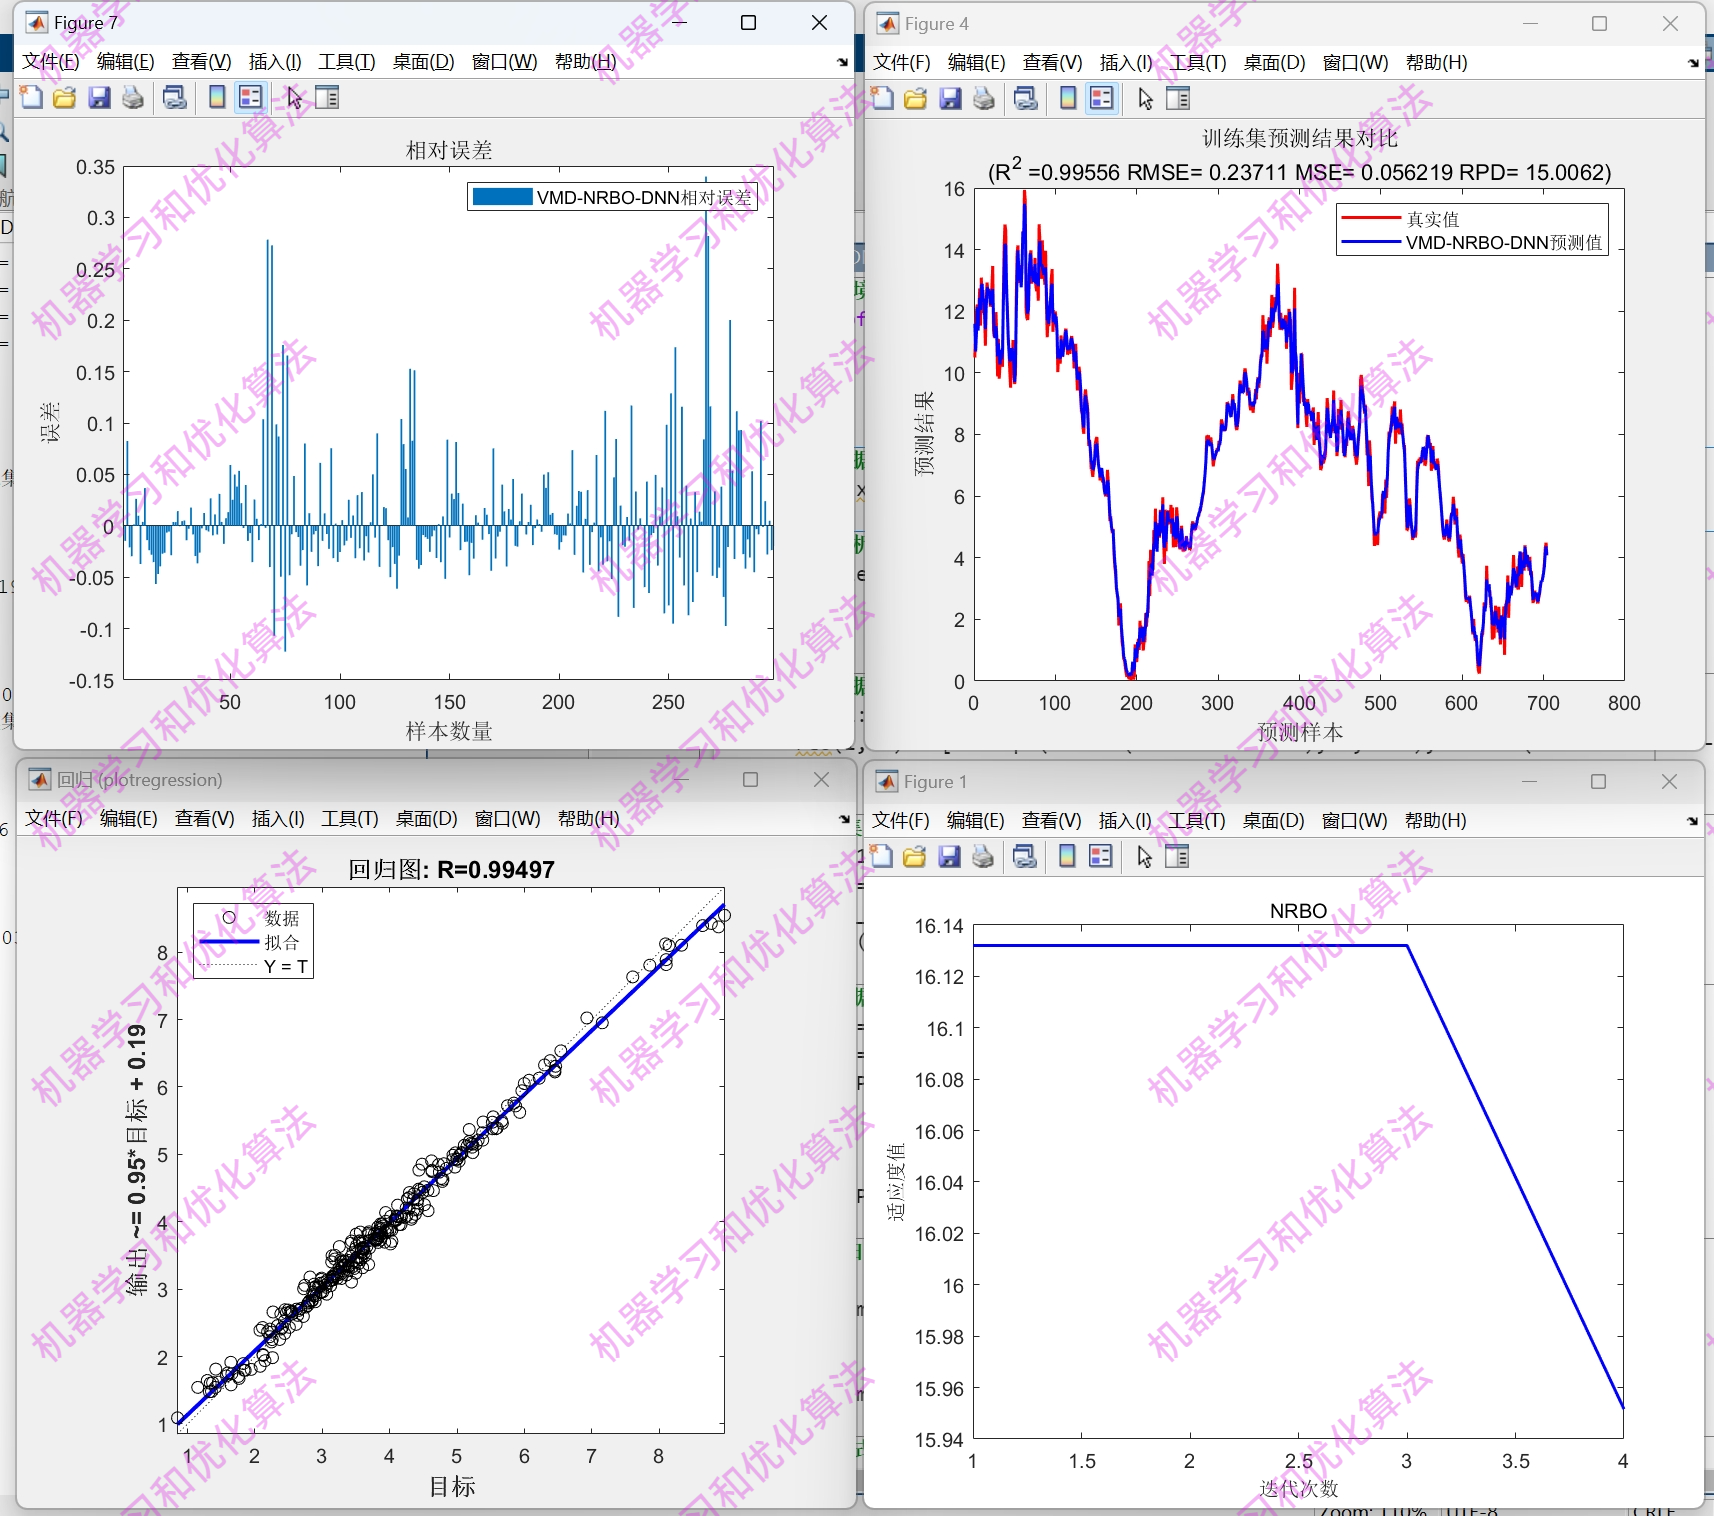
Task: Click Print icon in Figure 7 toolbar
Action: click(x=133, y=97)
